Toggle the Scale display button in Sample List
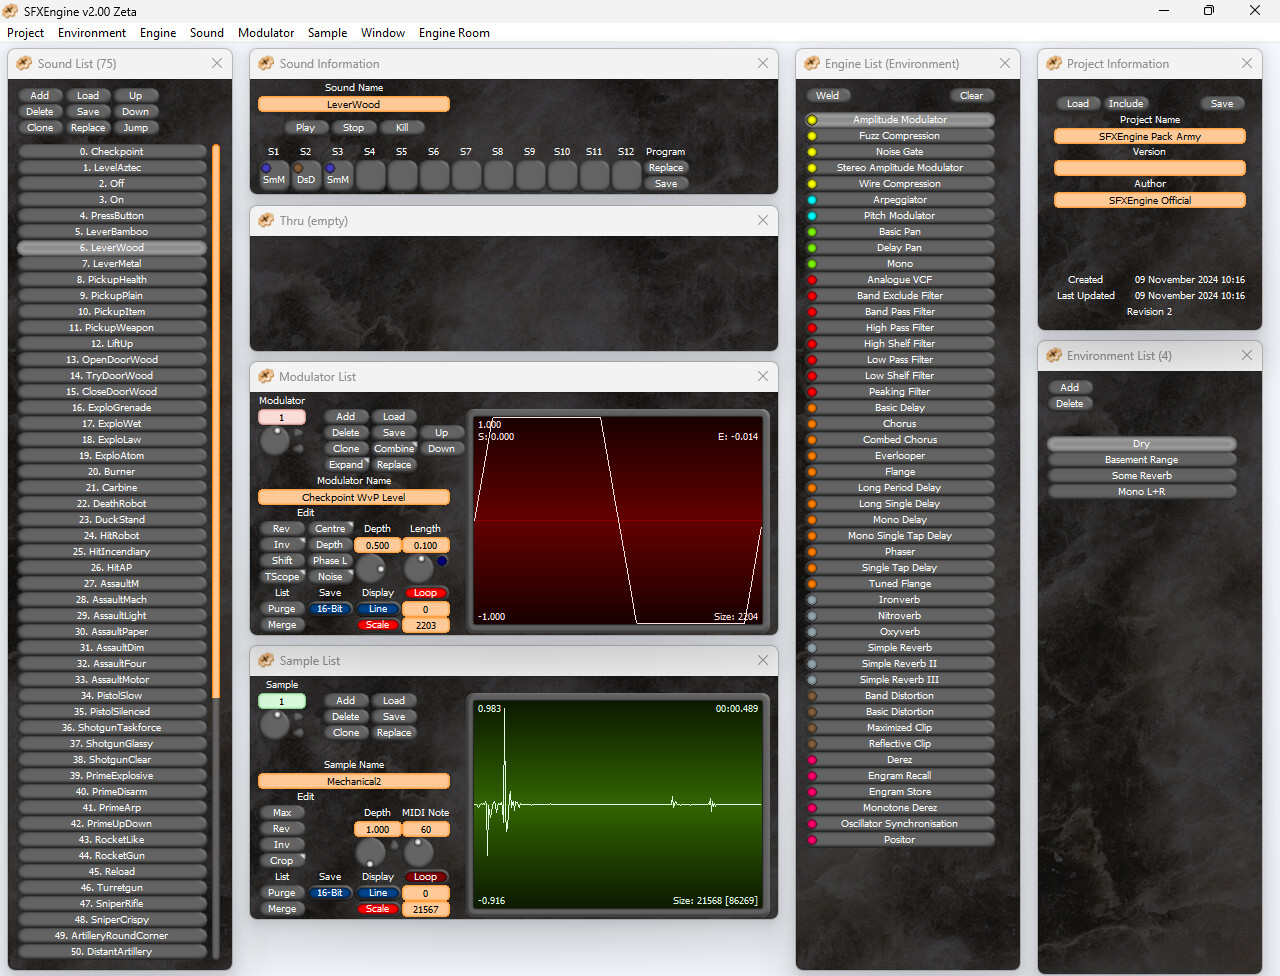The image size is (1280, 976). point(377,909)
